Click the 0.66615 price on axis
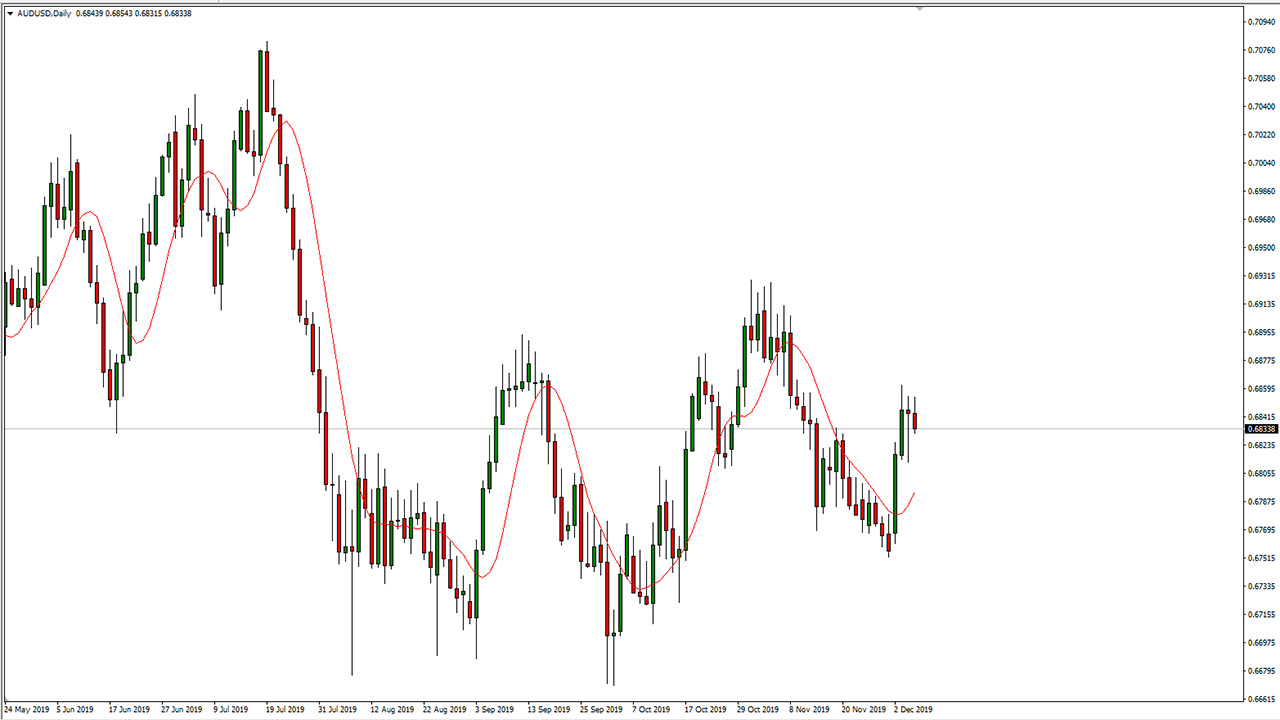 click(x=1259, y=699)
